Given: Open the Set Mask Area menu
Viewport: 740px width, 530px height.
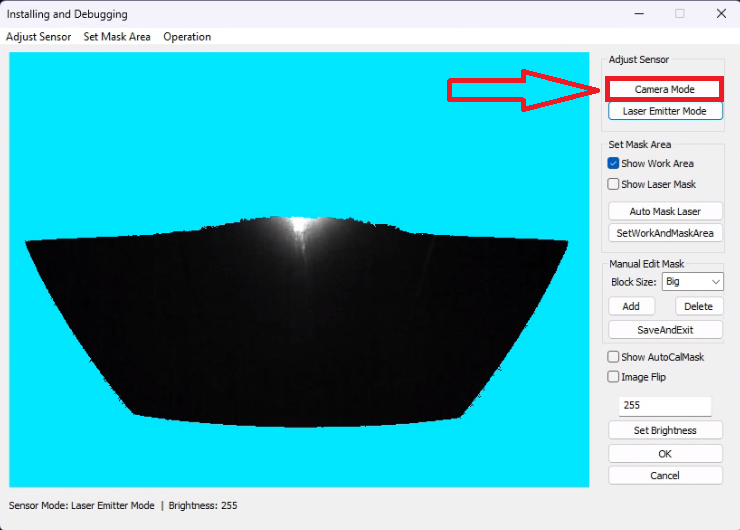Looking at the screenshot, I should tap(117, 37).
